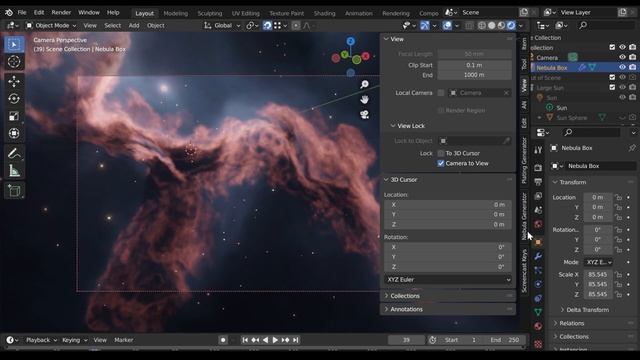
Task: Open the Object Data properties tab icon
Action: 538,312
